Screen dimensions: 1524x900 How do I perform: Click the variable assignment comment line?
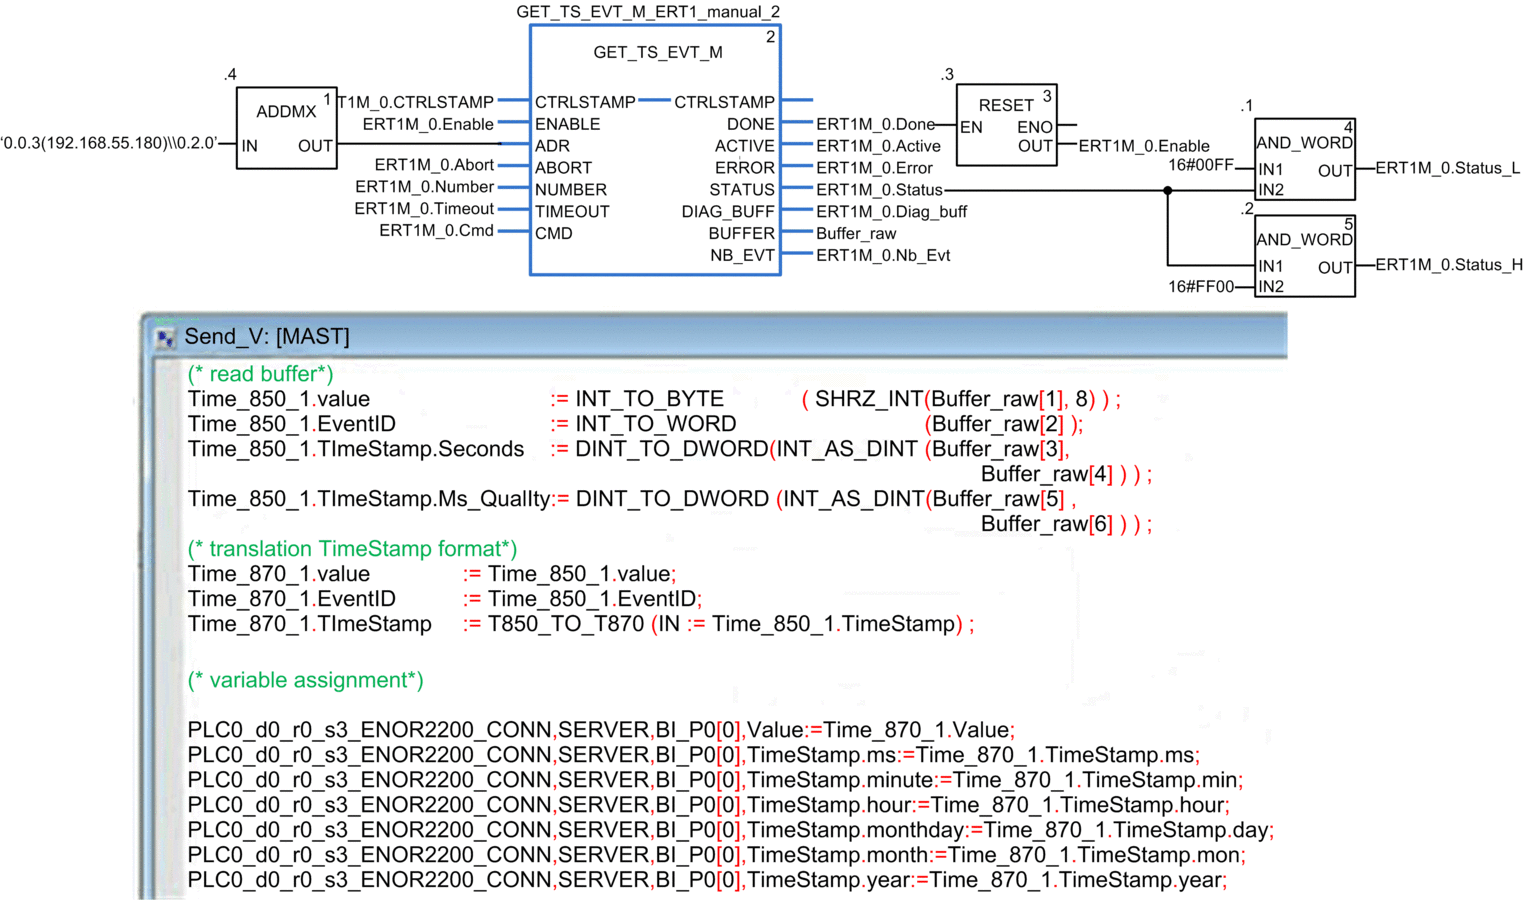305,680
